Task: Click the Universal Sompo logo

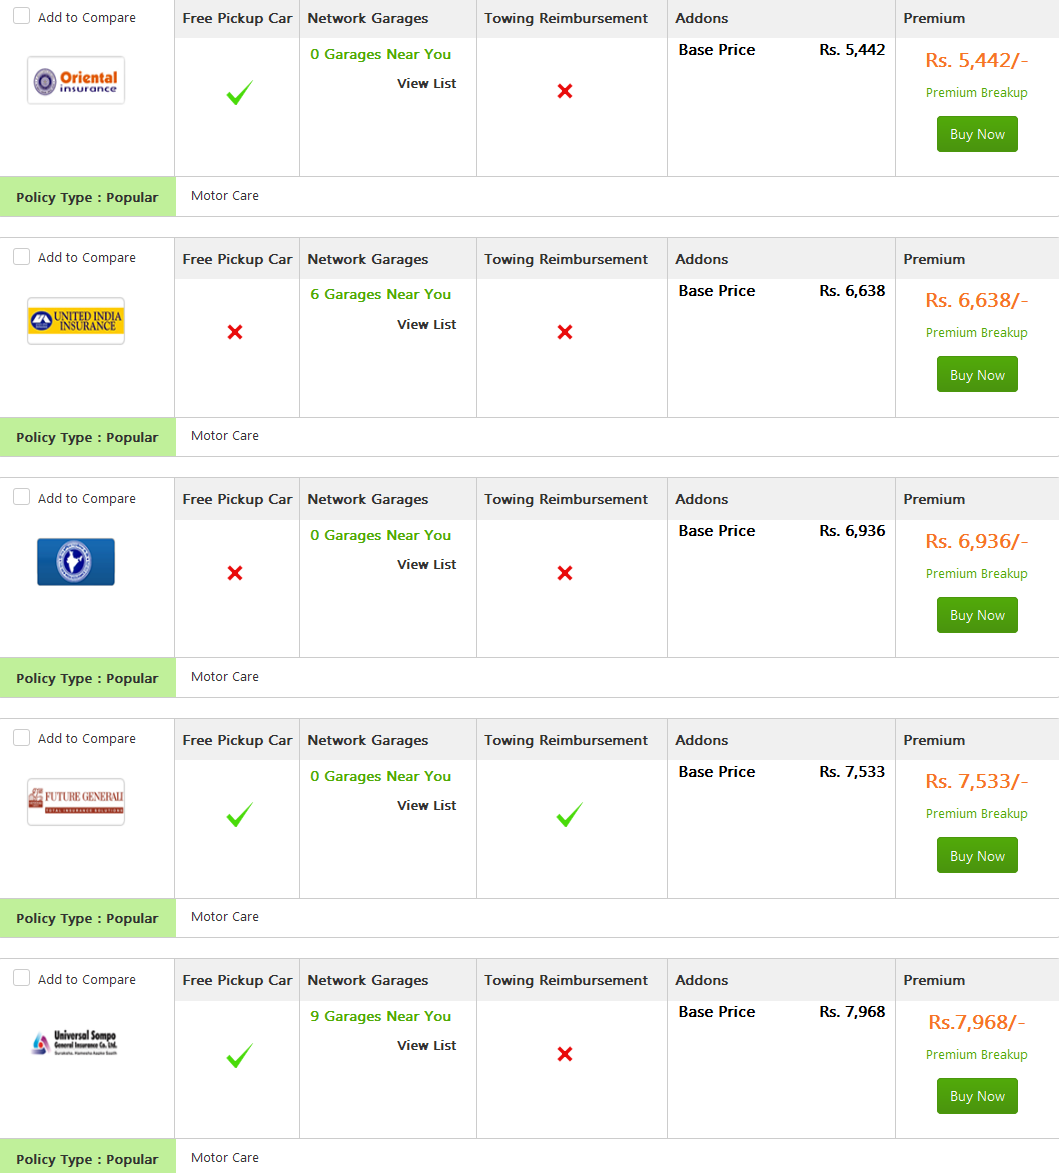Action: pyautogui.click(x=76, y=1043)
